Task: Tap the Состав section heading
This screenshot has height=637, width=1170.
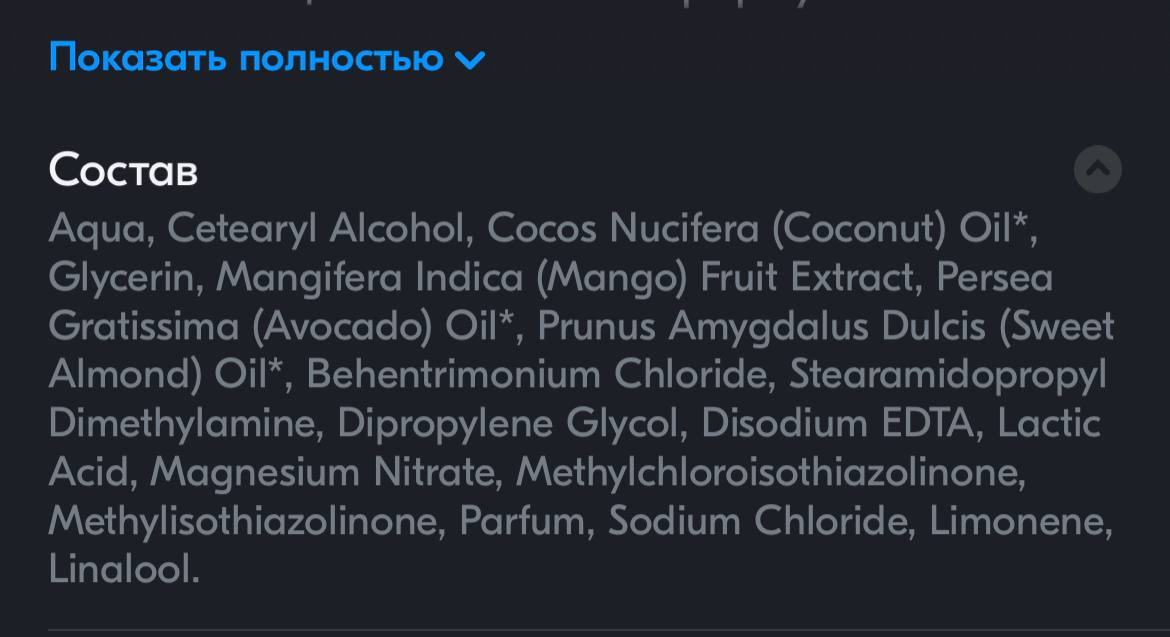Action: click(x=123, y=169)
